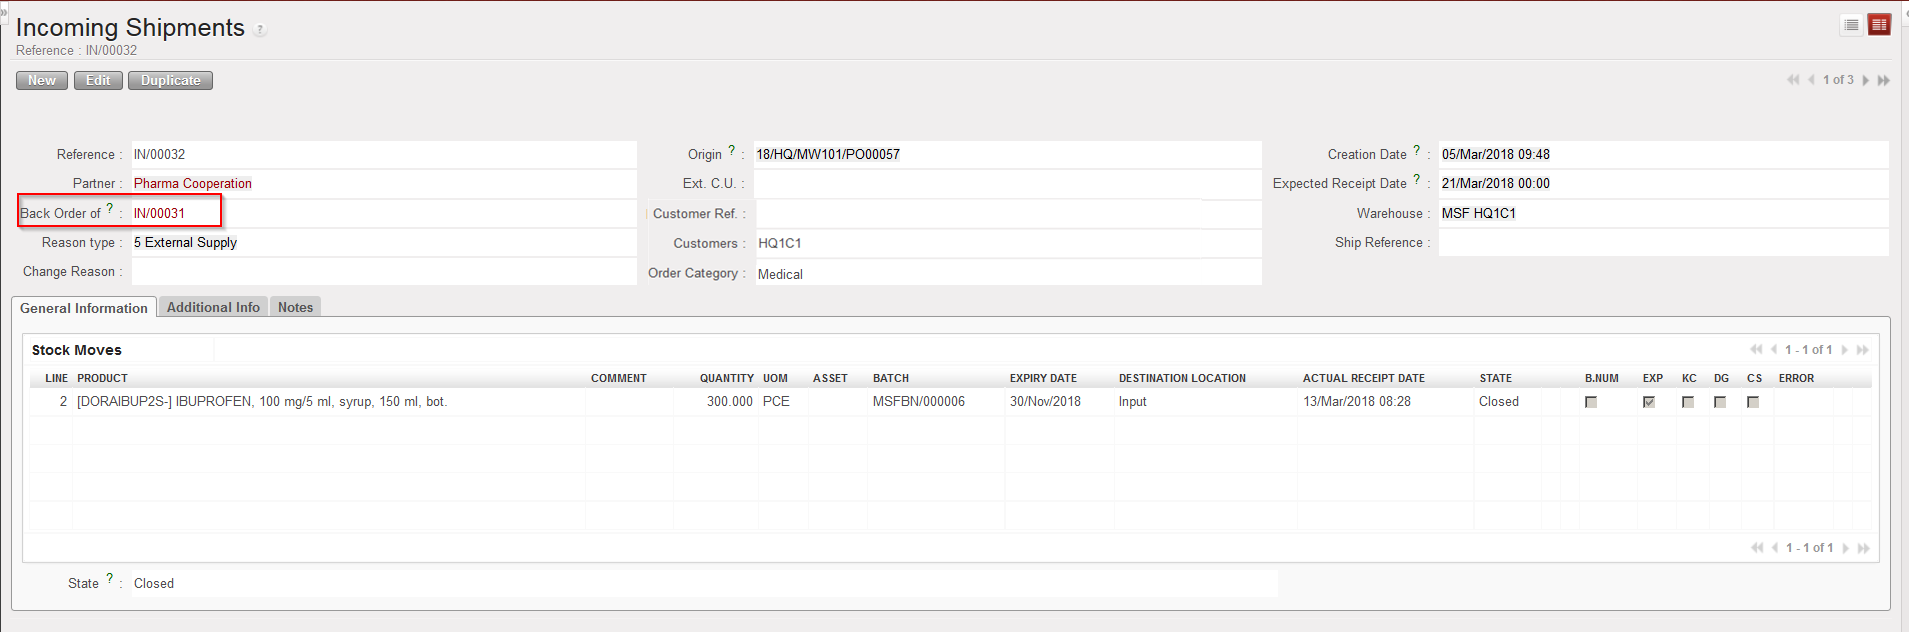1909x632 pixels.
Task: Open the Additional Info tab
Action: coord(213,307)
